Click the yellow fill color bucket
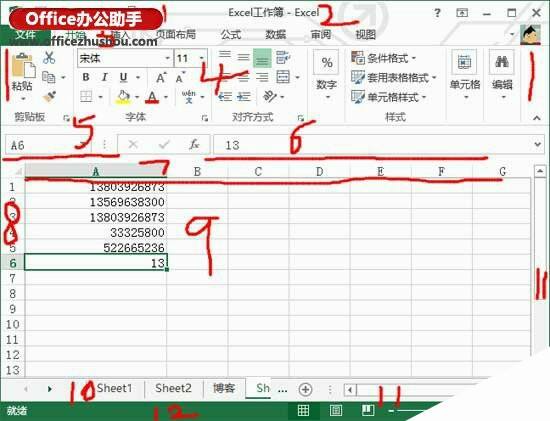Image resolution: width=550 pixels, height=421 pixels. [x=123, y=96]
